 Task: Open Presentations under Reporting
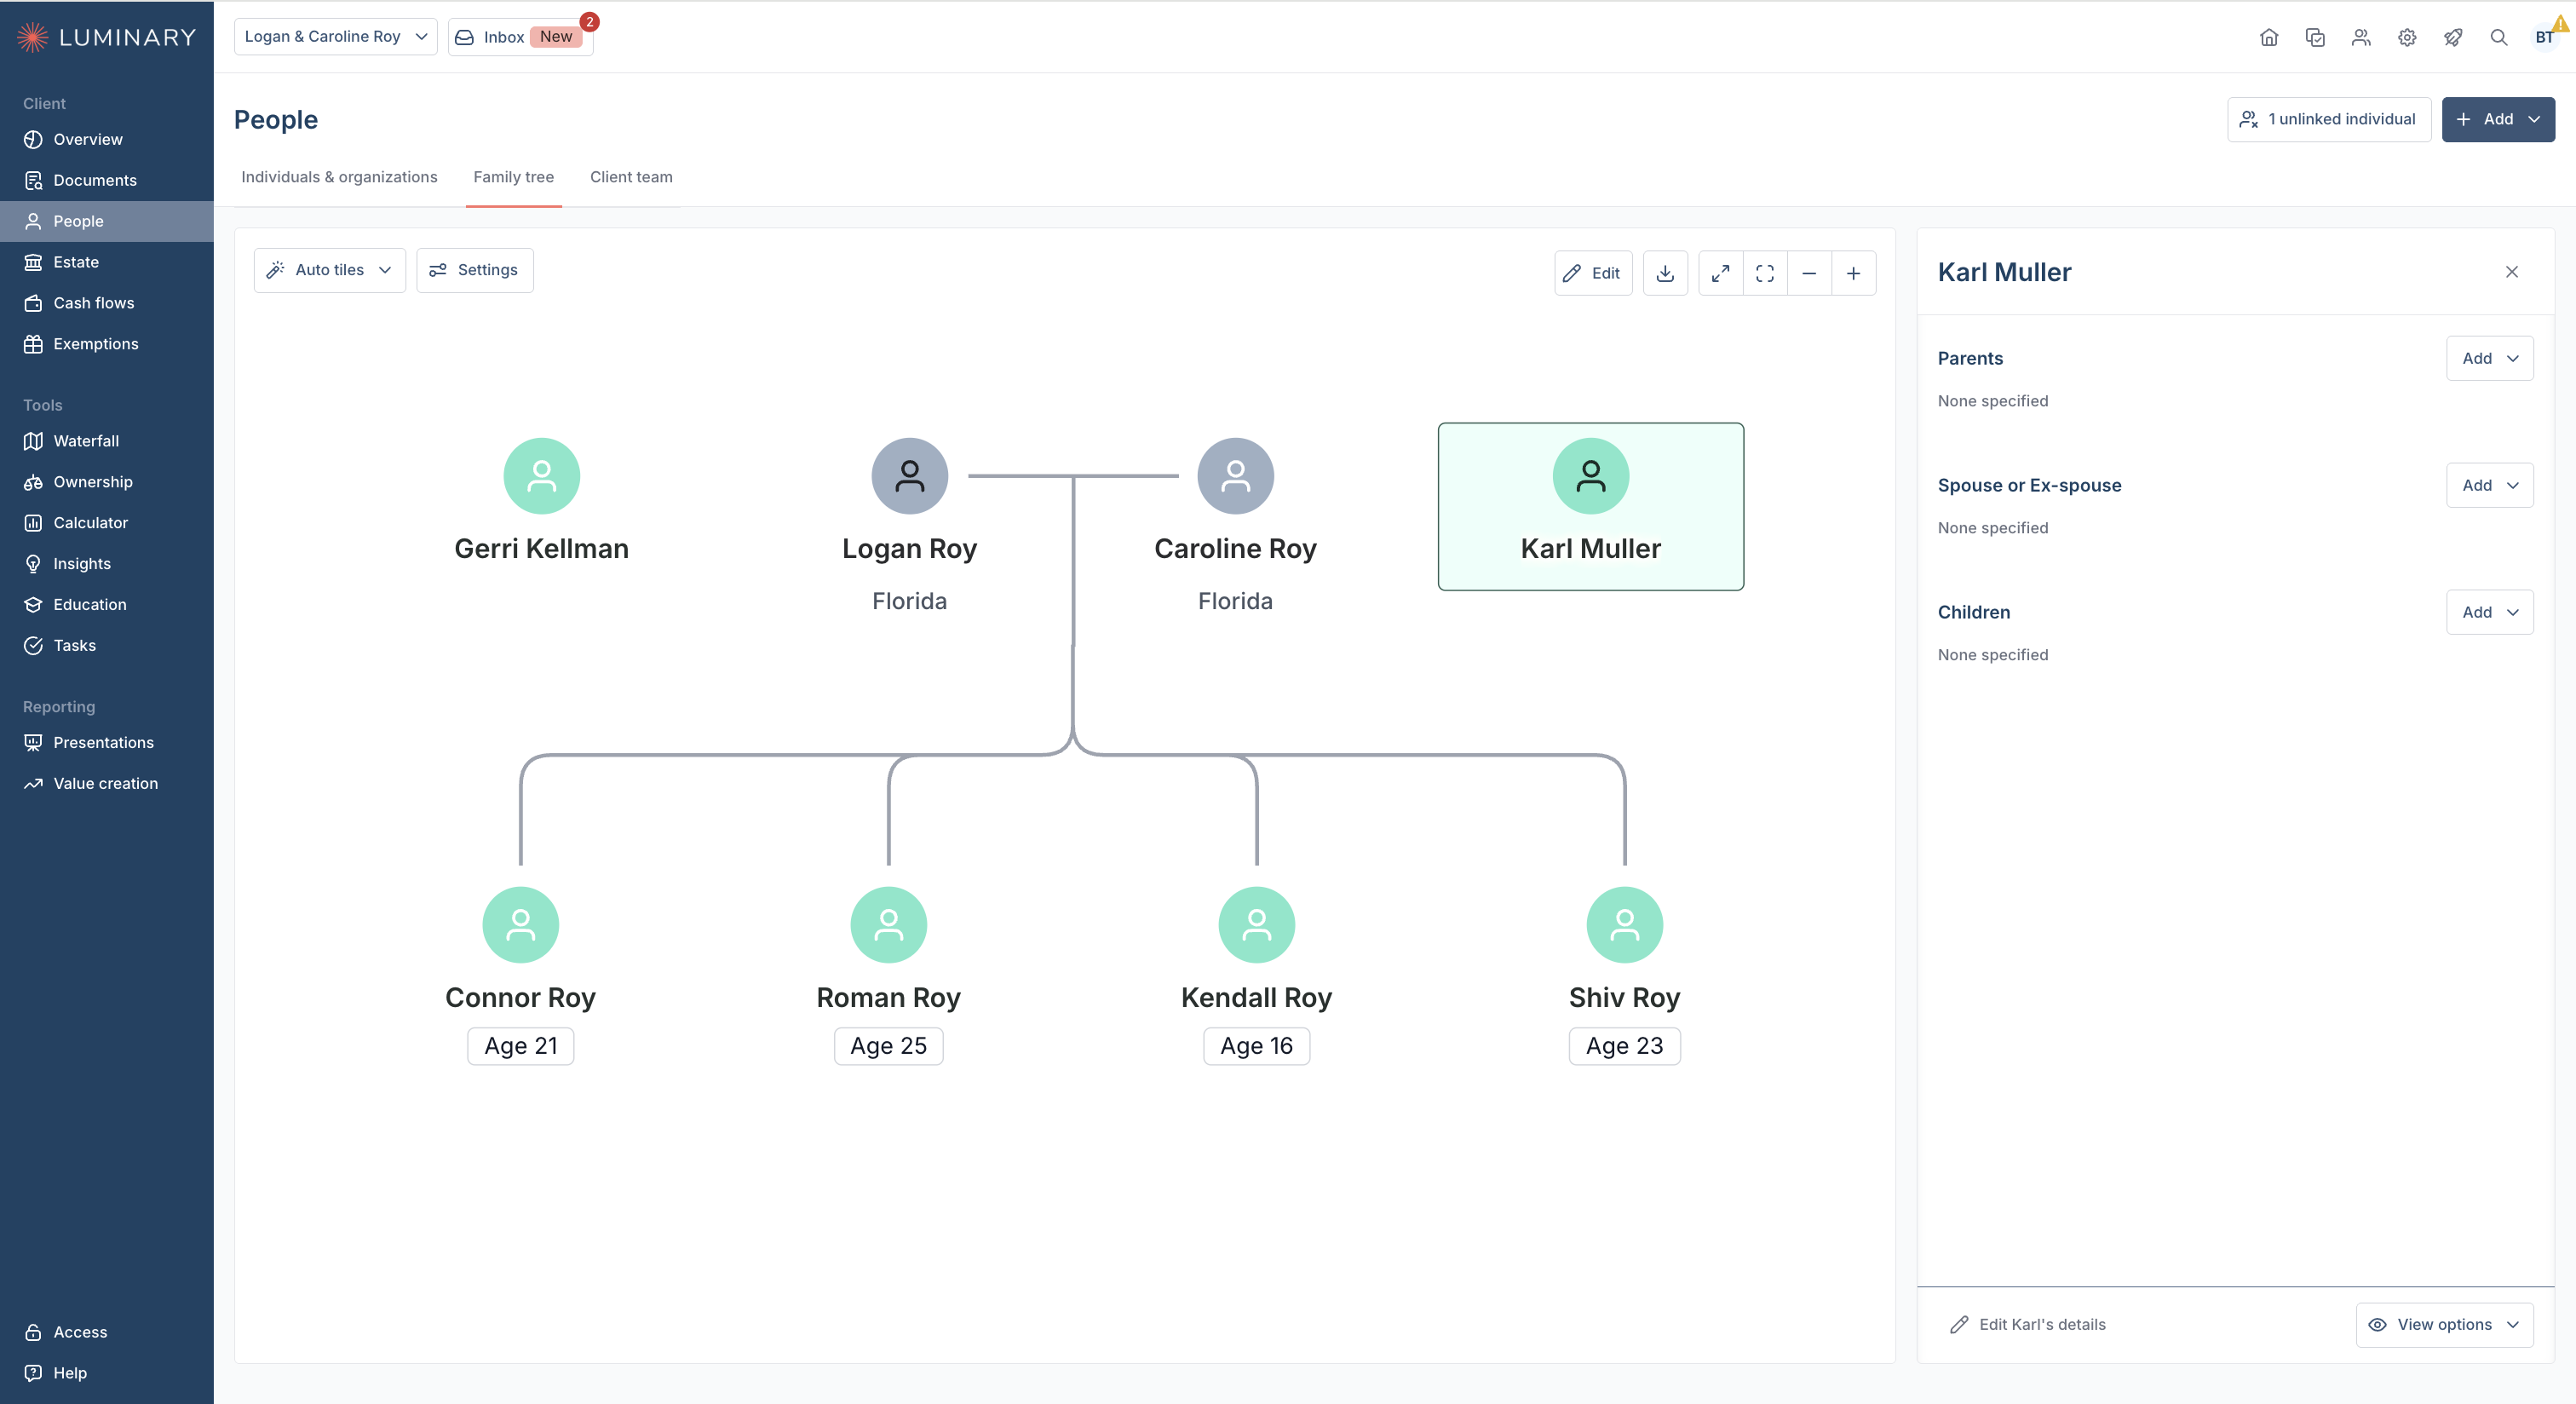[x=106, y=743]
